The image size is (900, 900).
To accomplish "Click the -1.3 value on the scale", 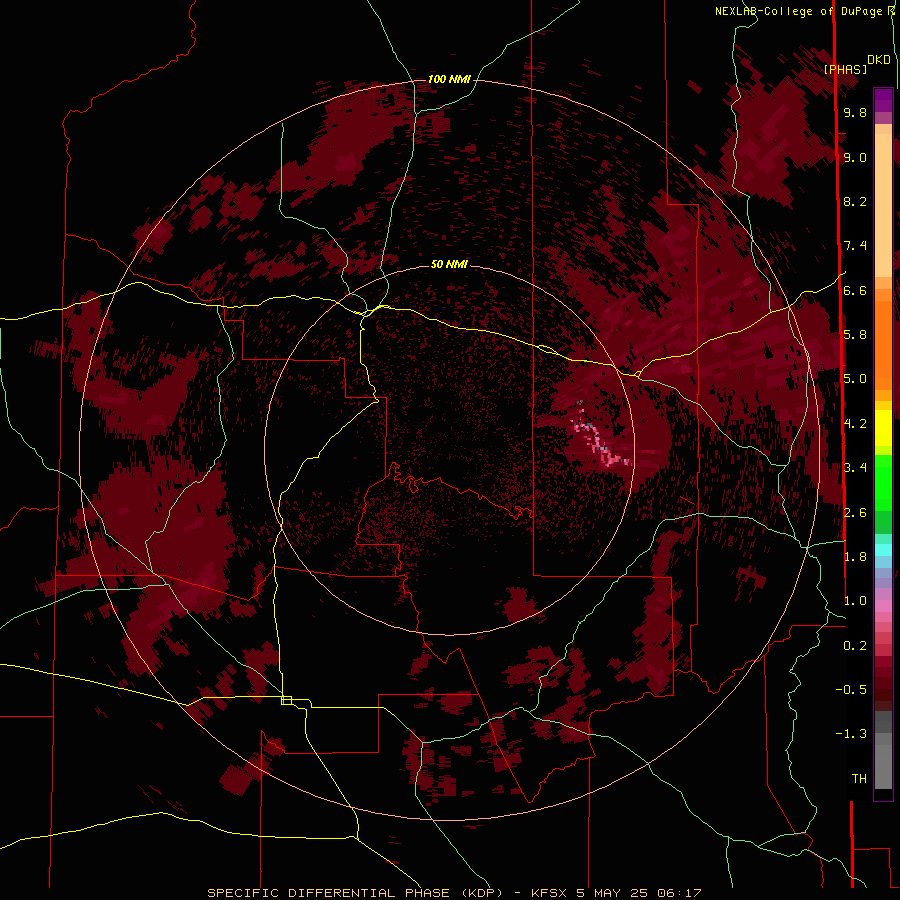I will point(851,734).
